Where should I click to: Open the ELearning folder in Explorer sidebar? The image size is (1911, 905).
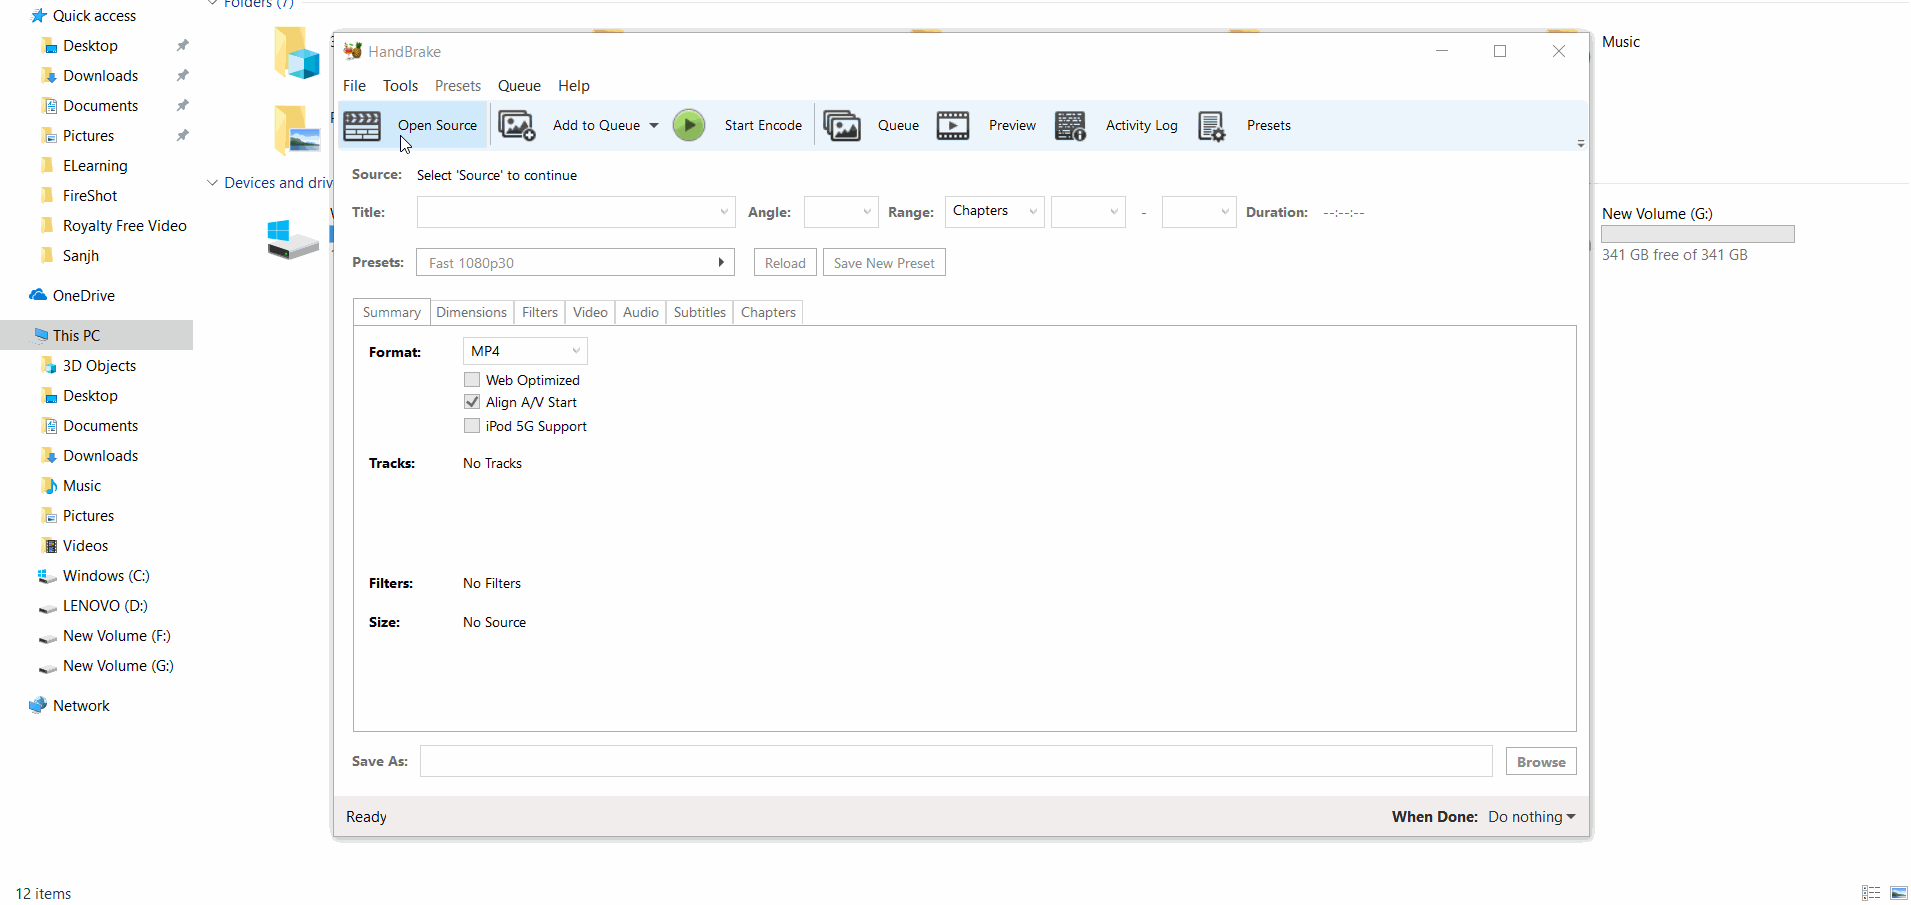pos(95,166)
